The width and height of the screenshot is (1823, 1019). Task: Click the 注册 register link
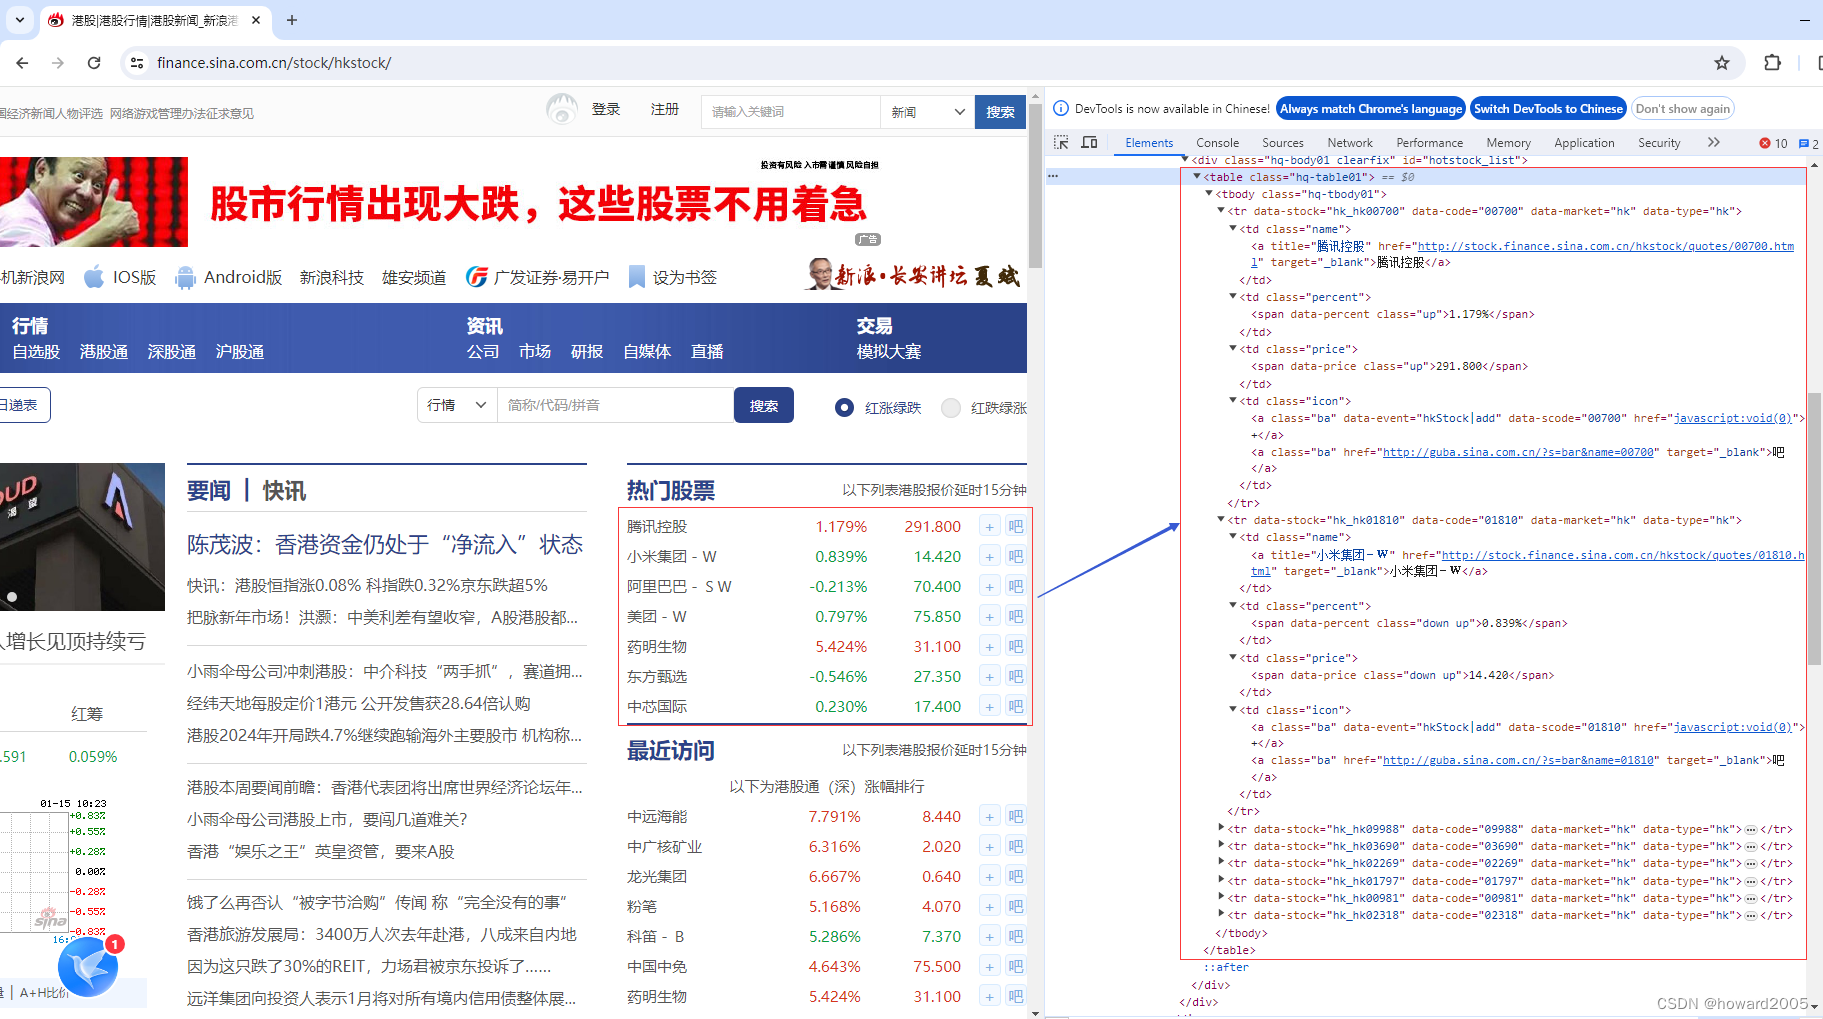[x=664, y=109]
